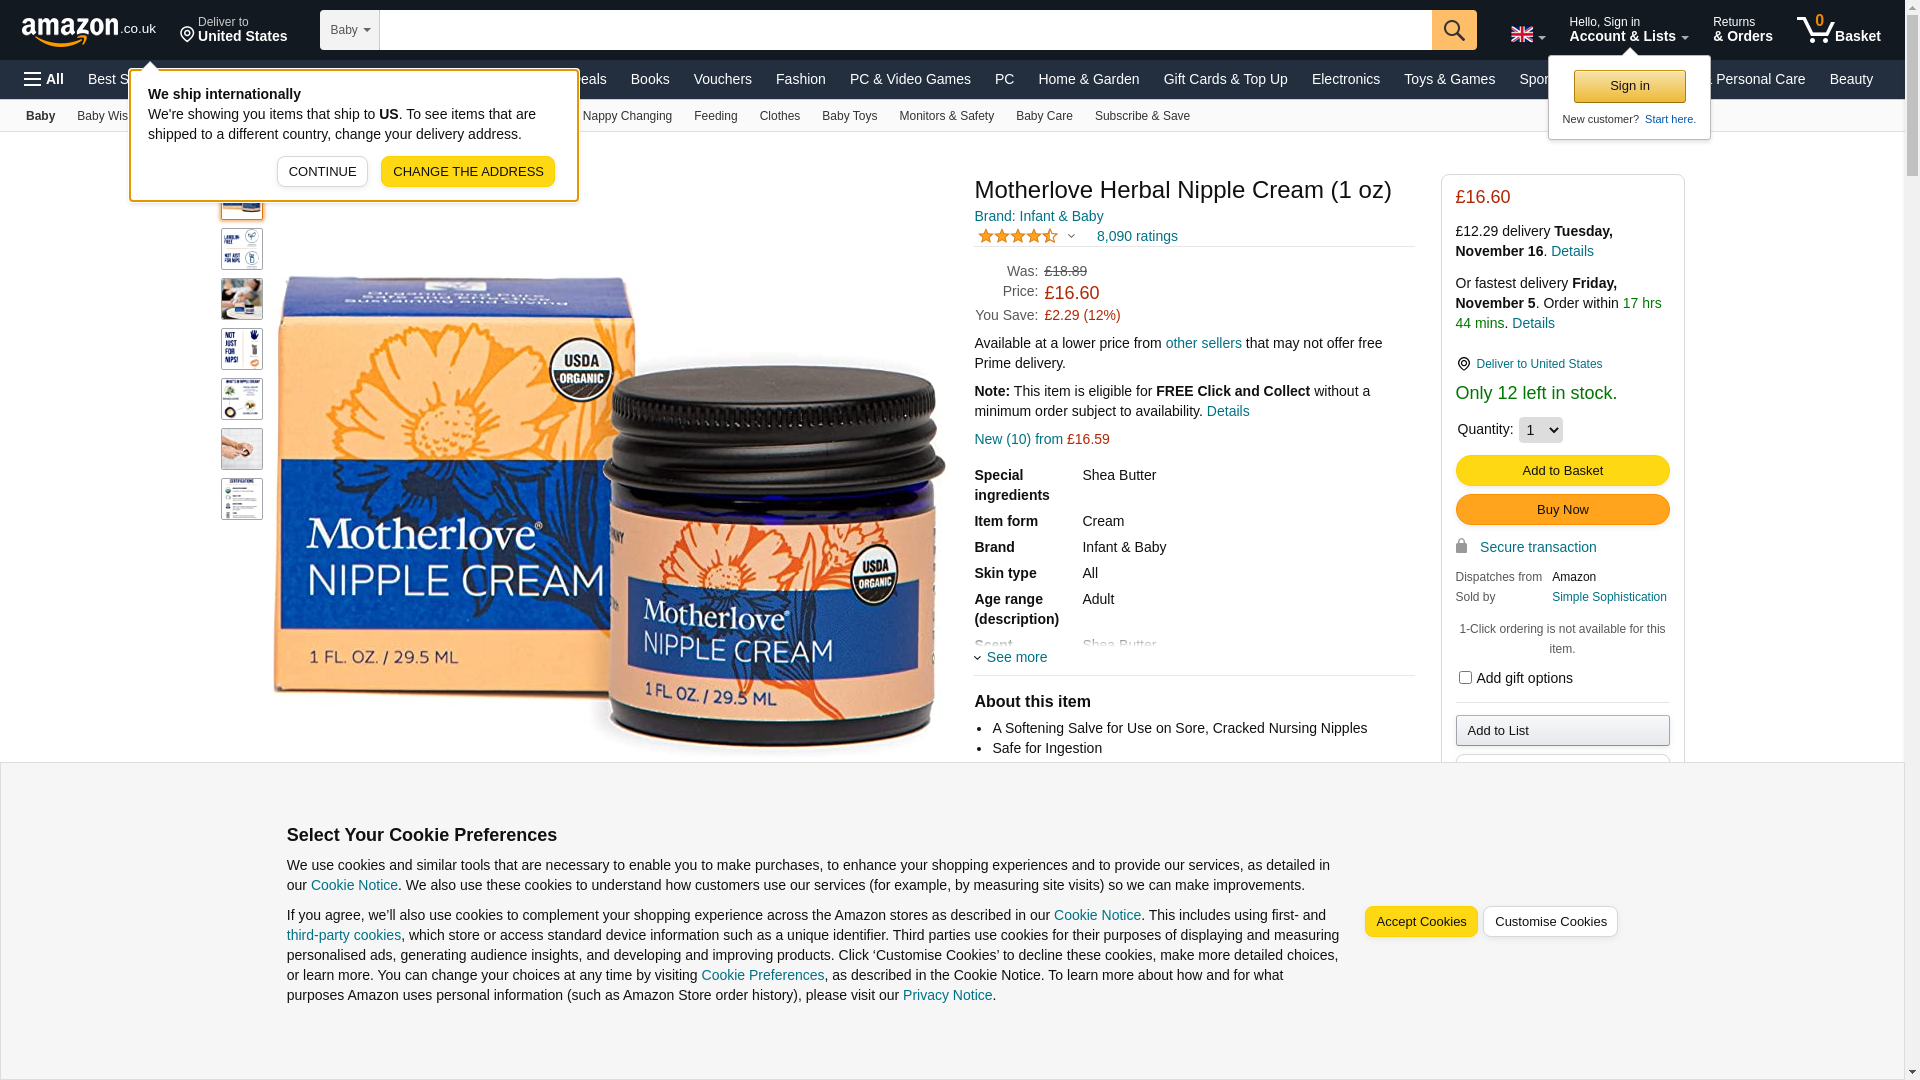Open the Quantity dropdown
The image size is (1920, 1080).
(1540, 430)
